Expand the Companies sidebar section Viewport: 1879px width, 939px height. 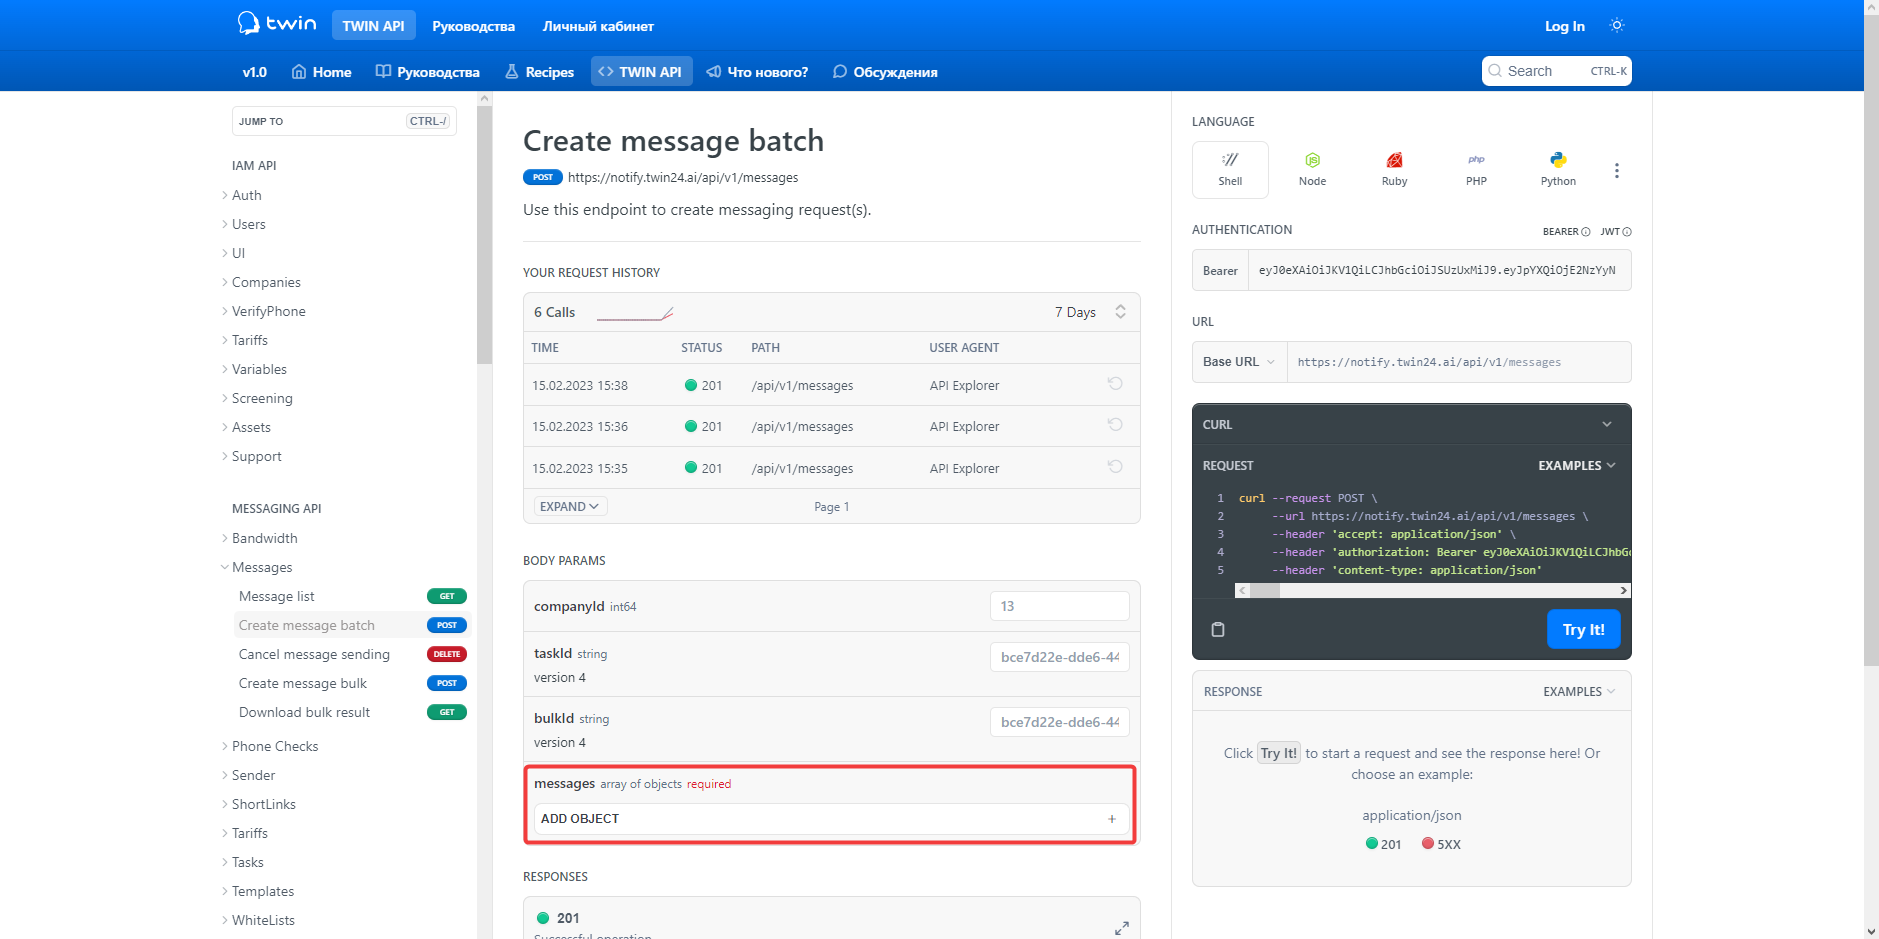(261, 282)
